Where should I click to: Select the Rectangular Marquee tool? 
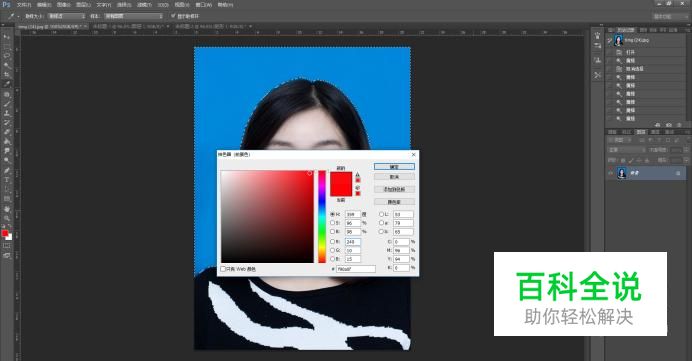coord(7,46)
